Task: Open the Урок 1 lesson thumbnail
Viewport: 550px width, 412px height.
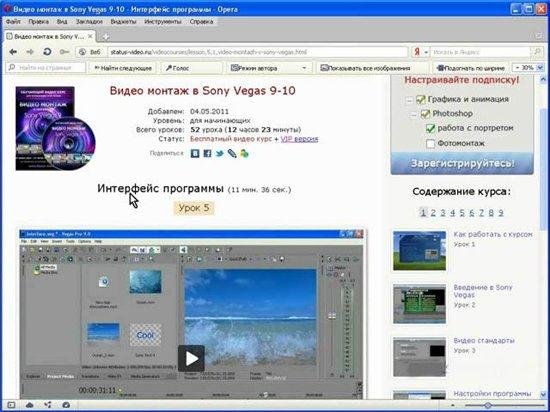Action: pyautogui.click(x=420, y=251)
